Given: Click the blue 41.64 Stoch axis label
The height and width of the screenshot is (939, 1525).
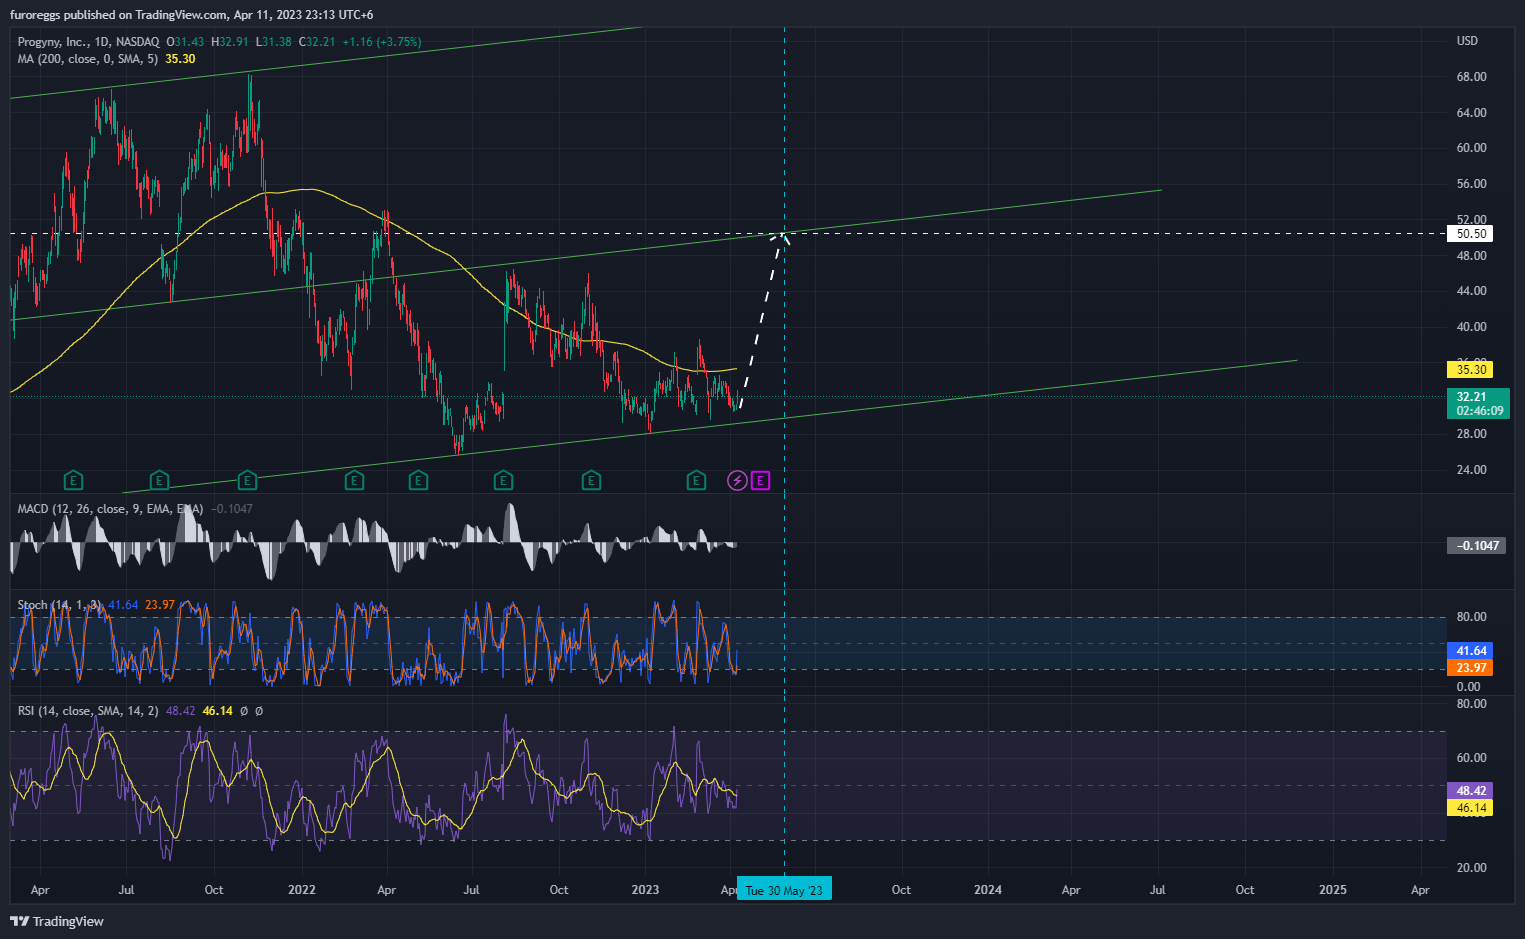Looking at the screenshot, I should [1470, 651].
